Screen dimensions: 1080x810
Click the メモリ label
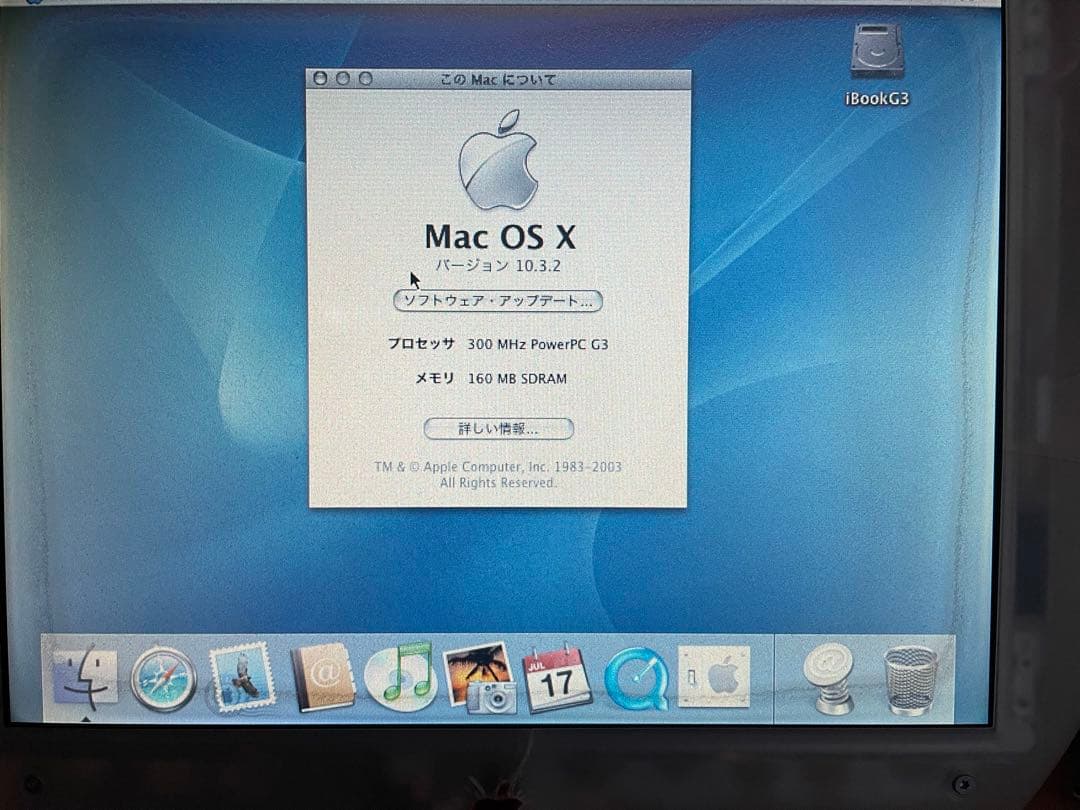click(435, 378)
